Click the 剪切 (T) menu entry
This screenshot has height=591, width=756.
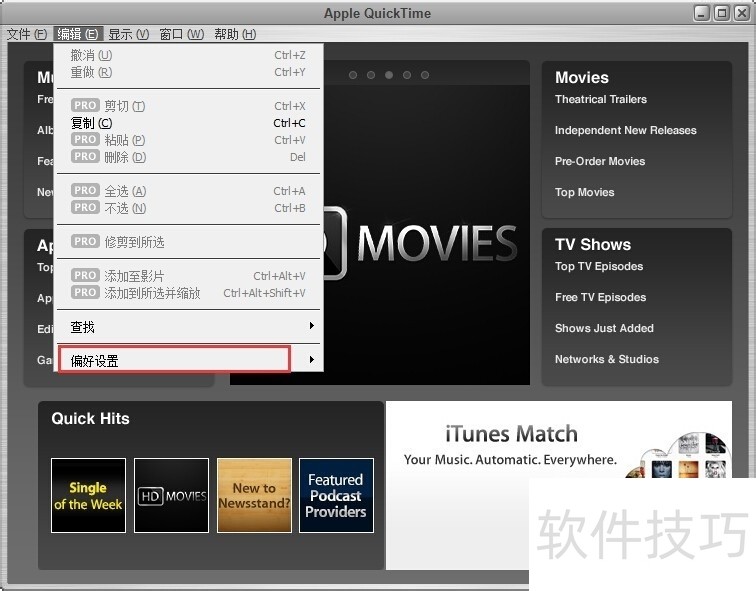189,106
